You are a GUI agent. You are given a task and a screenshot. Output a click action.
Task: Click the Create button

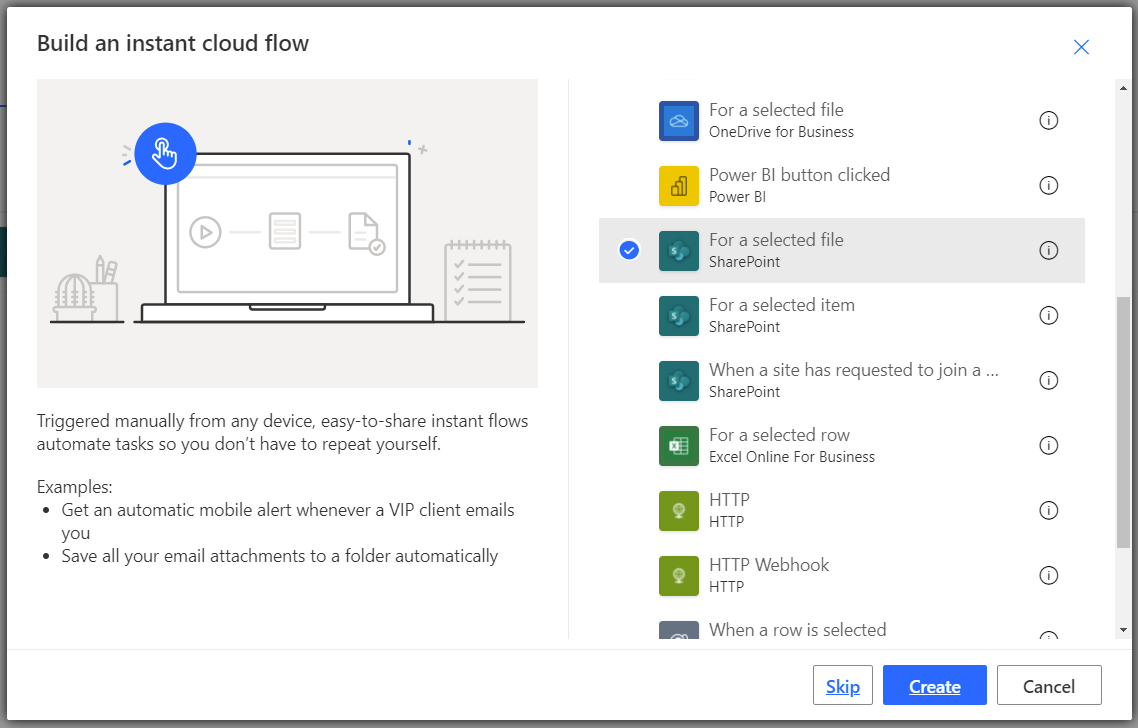[x=935, y=685]
